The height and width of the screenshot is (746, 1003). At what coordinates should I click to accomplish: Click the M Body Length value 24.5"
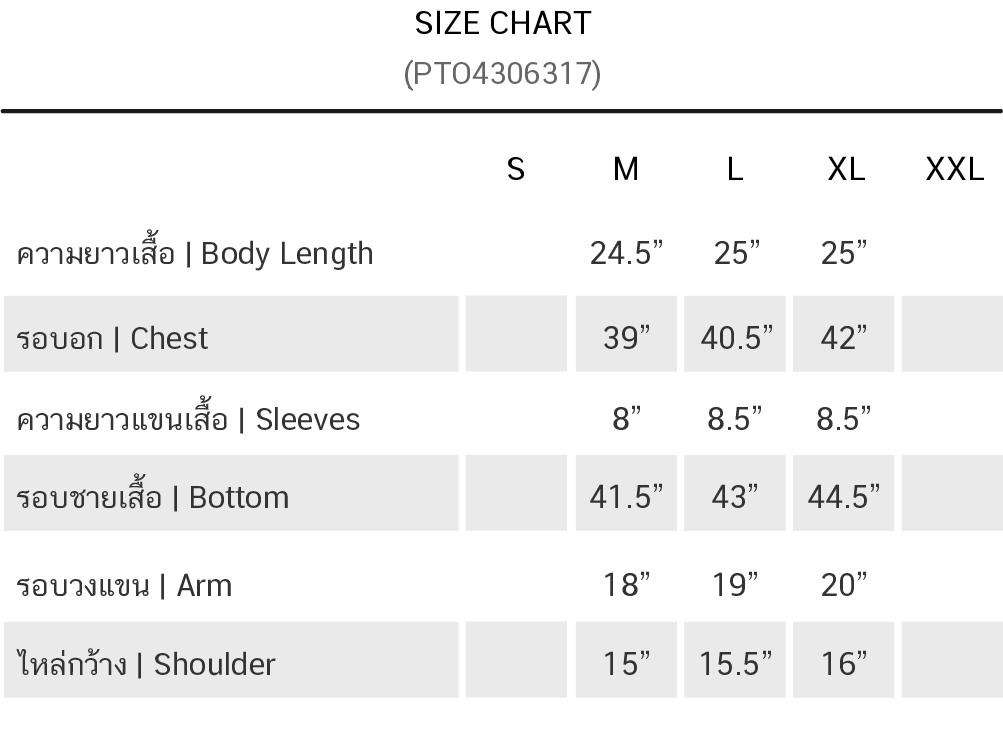(x=626, y=254)
